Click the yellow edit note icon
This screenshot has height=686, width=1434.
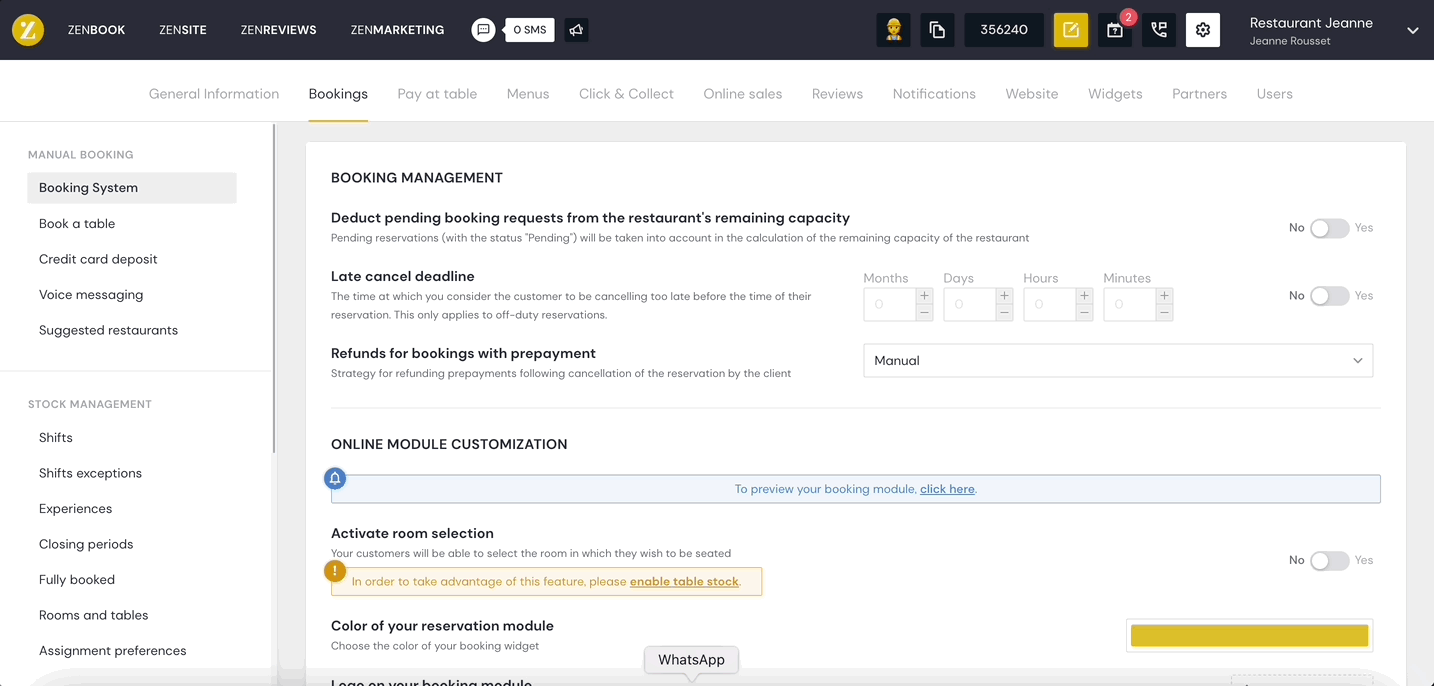[x=1071, y=30]
